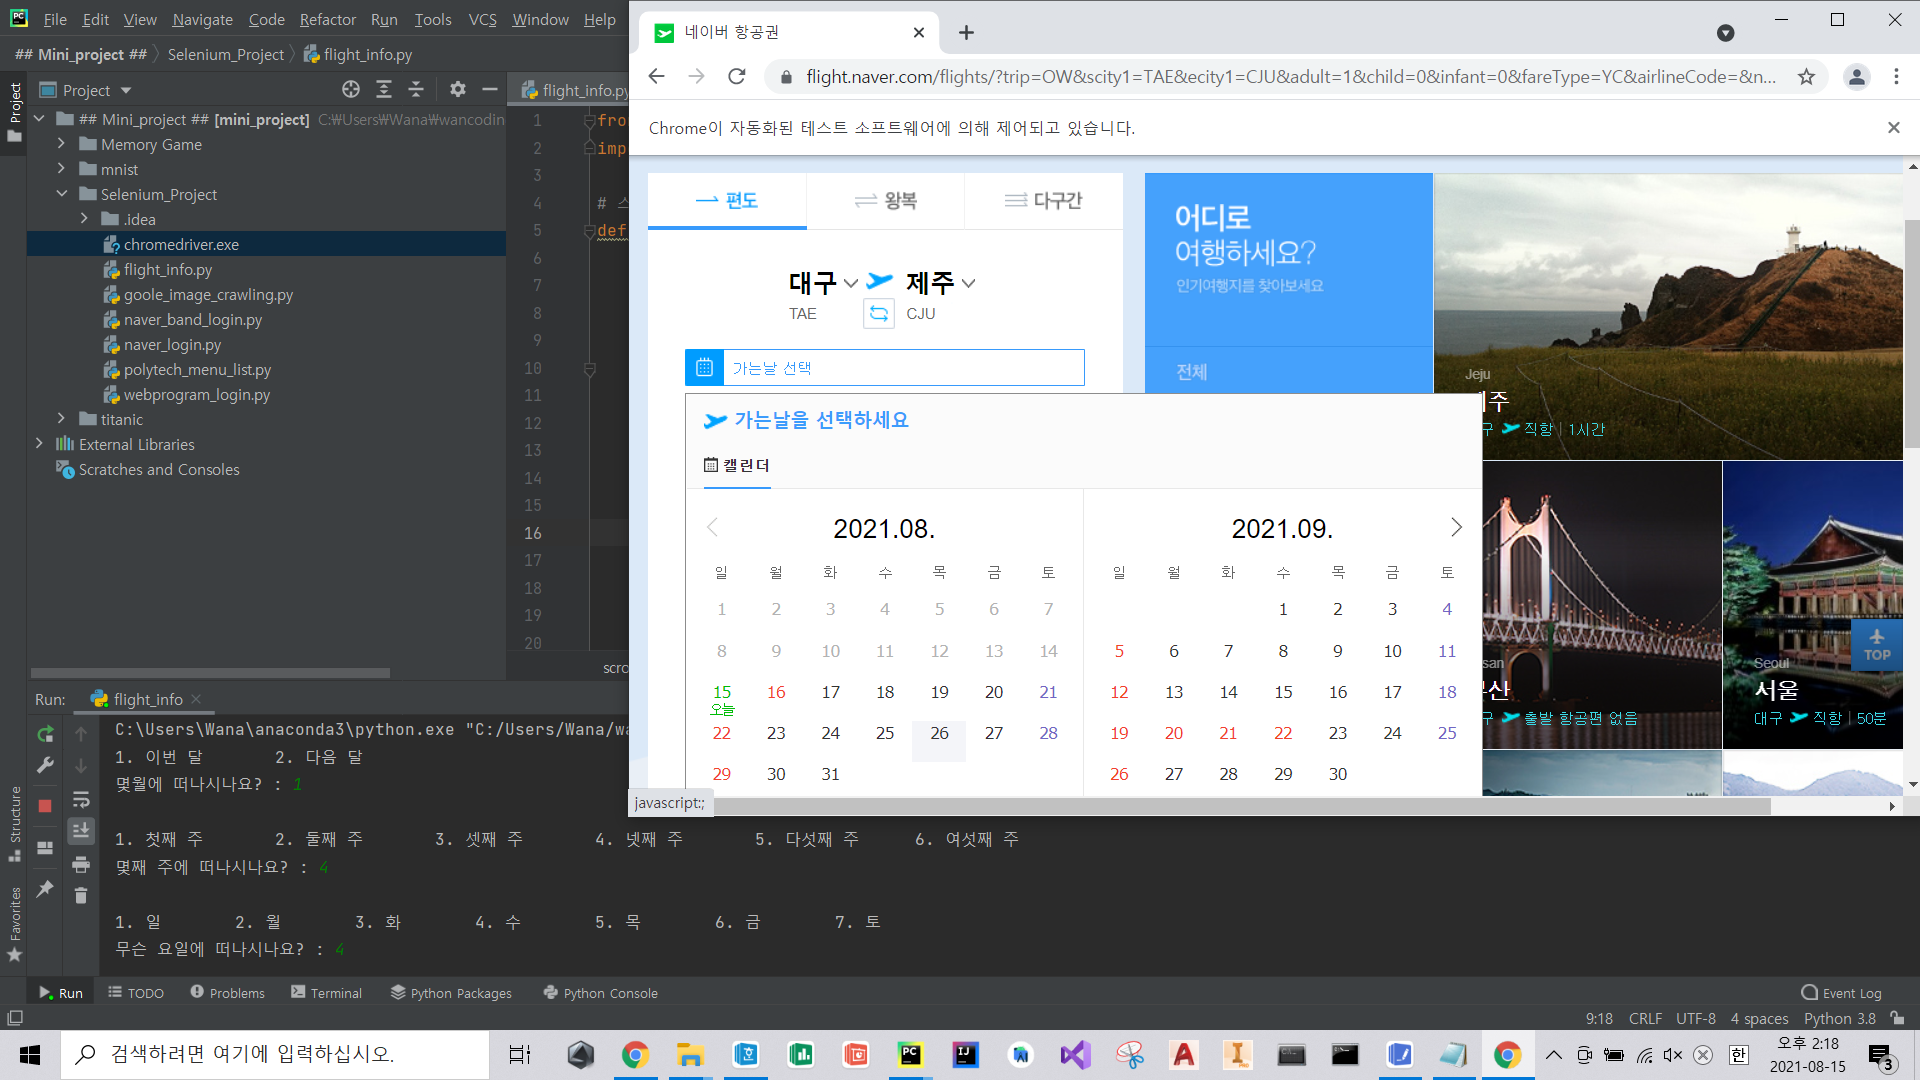Expand the .idea folder
This screenshot has height=1080, width=1920.
point(84,219)
